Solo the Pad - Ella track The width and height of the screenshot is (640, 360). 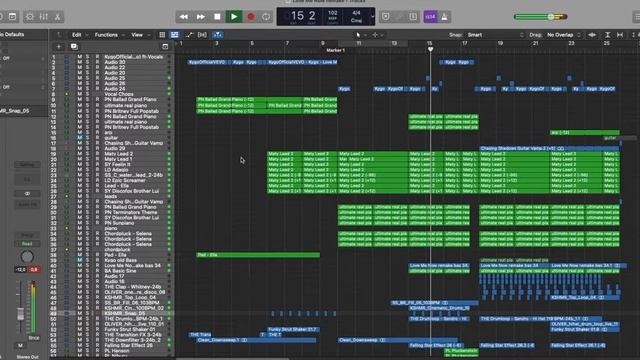click(87, 255)
